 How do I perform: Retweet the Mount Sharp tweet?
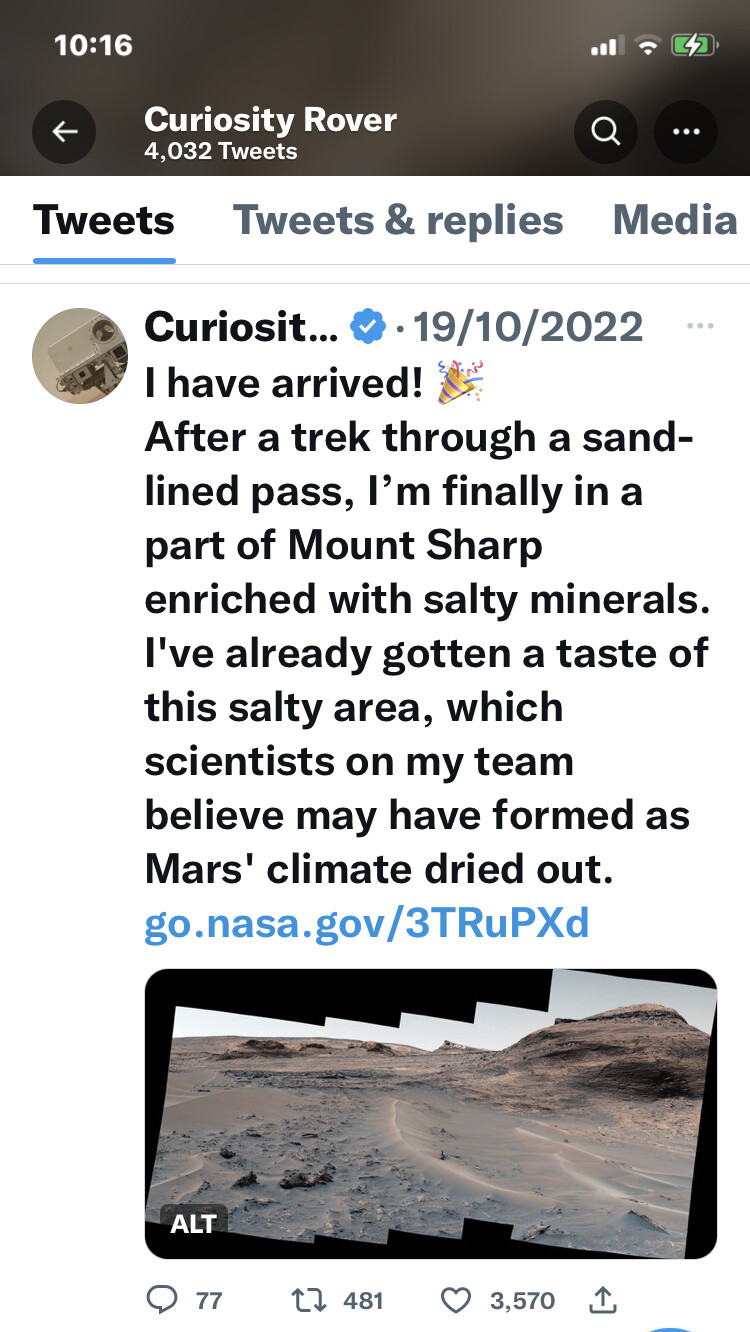[309, 1300]
